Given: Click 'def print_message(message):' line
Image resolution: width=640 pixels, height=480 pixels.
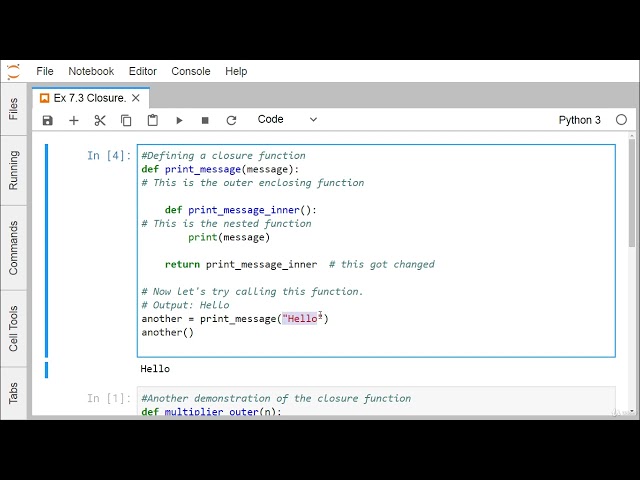Looking at the screenshot, I should (220, 169).
